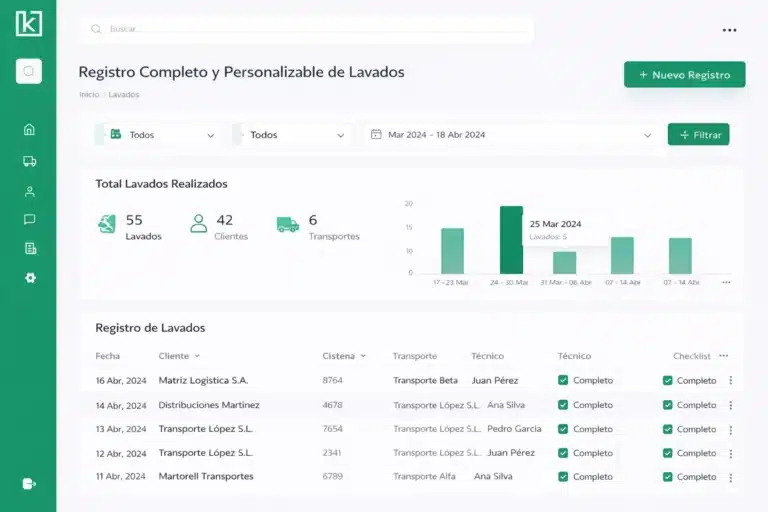Toggle Técnico checkbox for Martorell Transportes row
Screen dimensions: 768x512
point(563,477)
